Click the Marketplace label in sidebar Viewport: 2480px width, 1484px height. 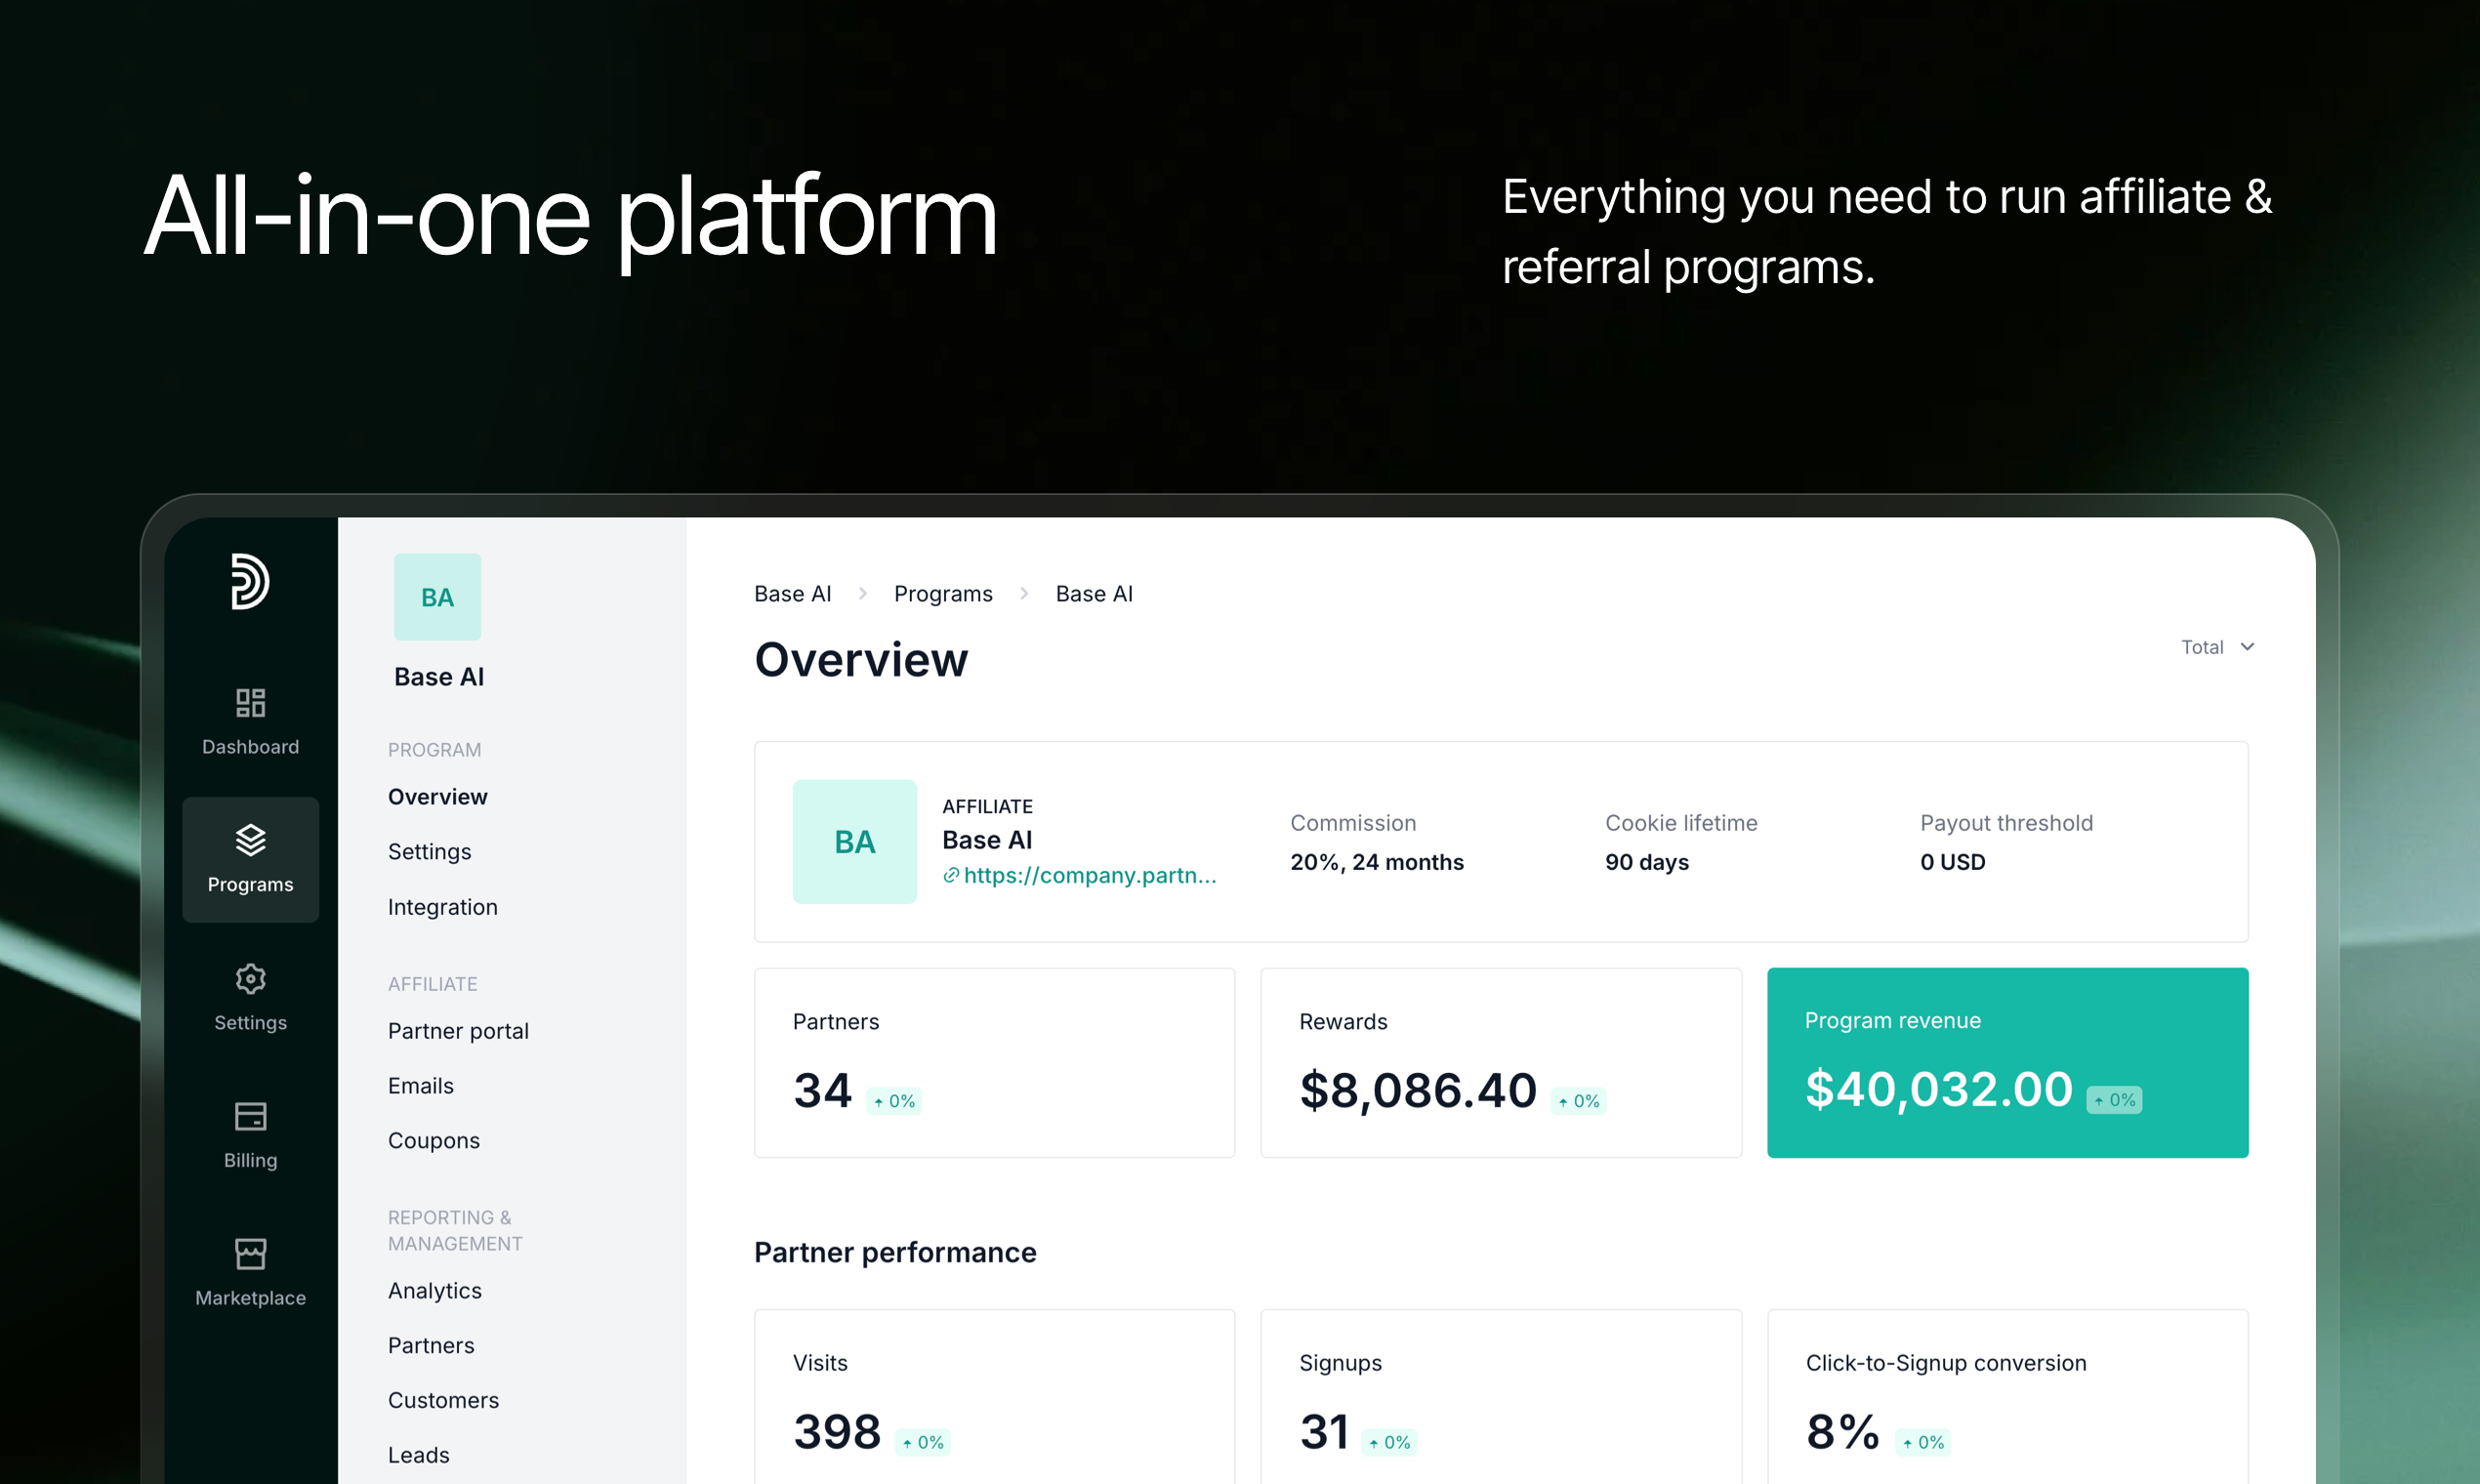click(250, 1298)
